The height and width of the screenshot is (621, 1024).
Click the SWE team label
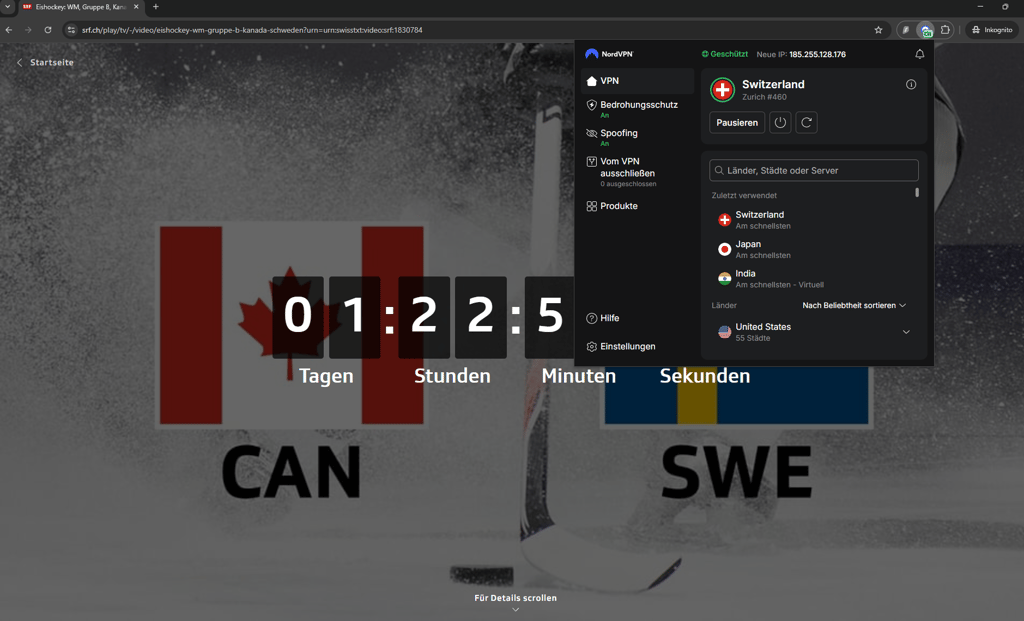[x=737, y=471]
